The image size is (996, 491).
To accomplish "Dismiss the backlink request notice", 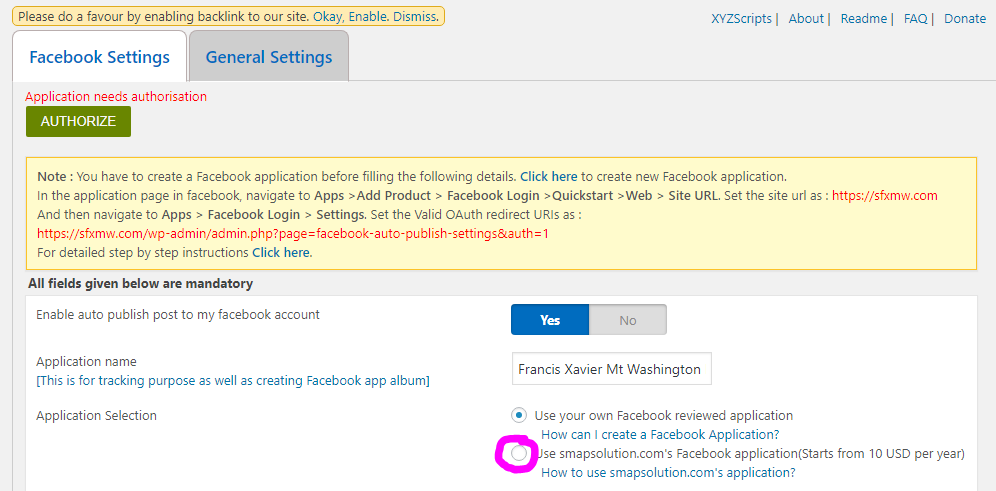I will (415, 17).
